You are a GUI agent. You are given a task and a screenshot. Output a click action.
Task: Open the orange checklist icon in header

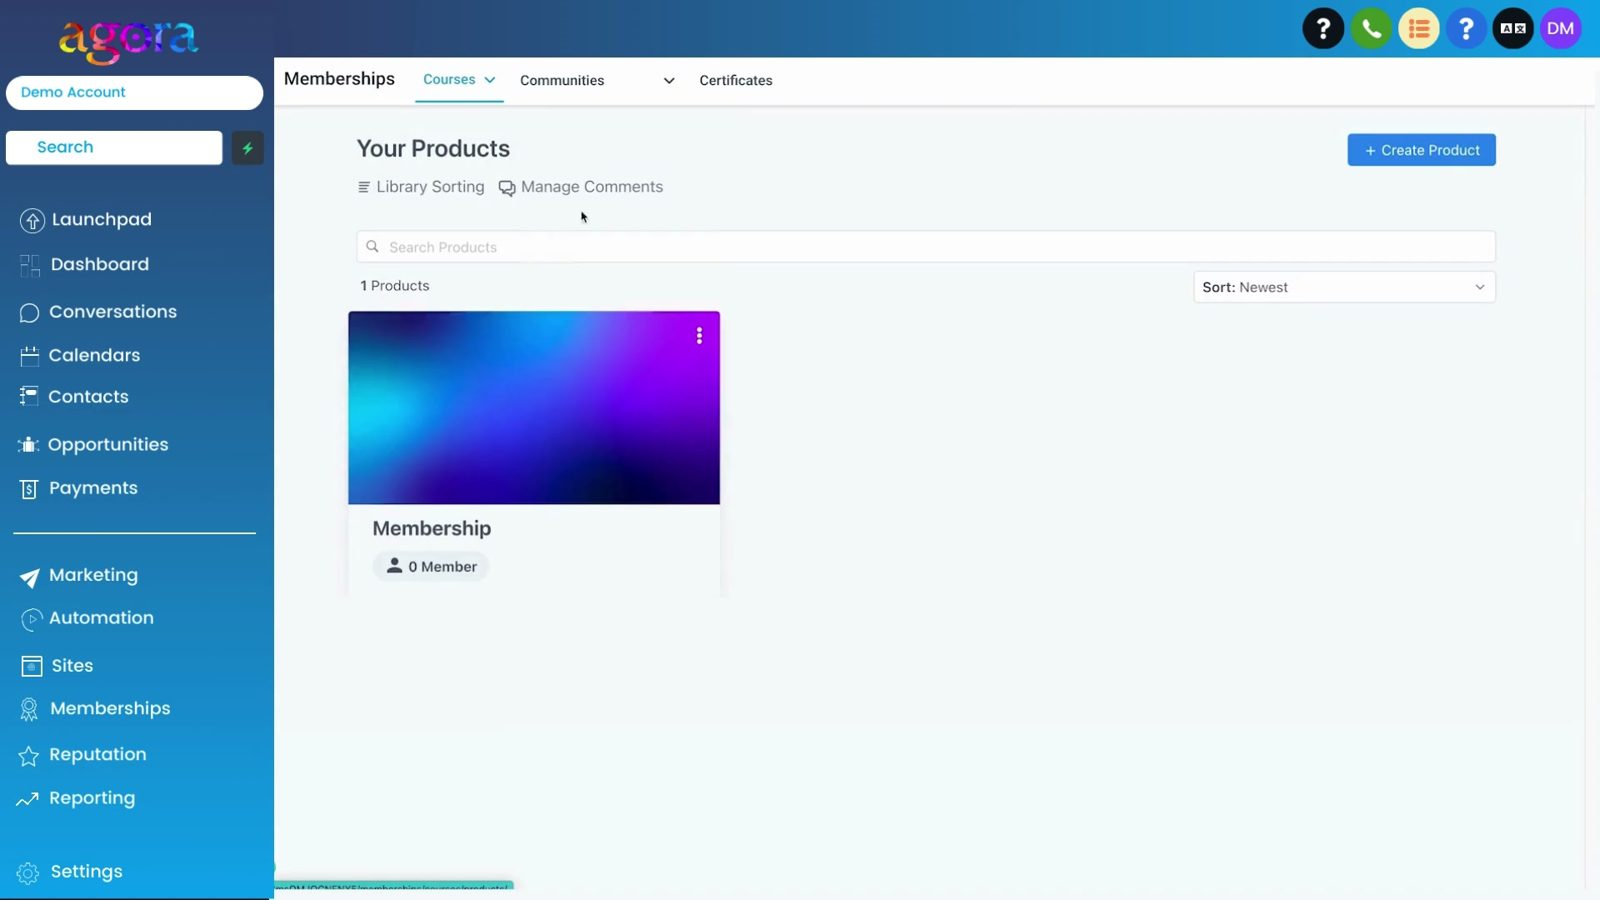[1418, 28]
